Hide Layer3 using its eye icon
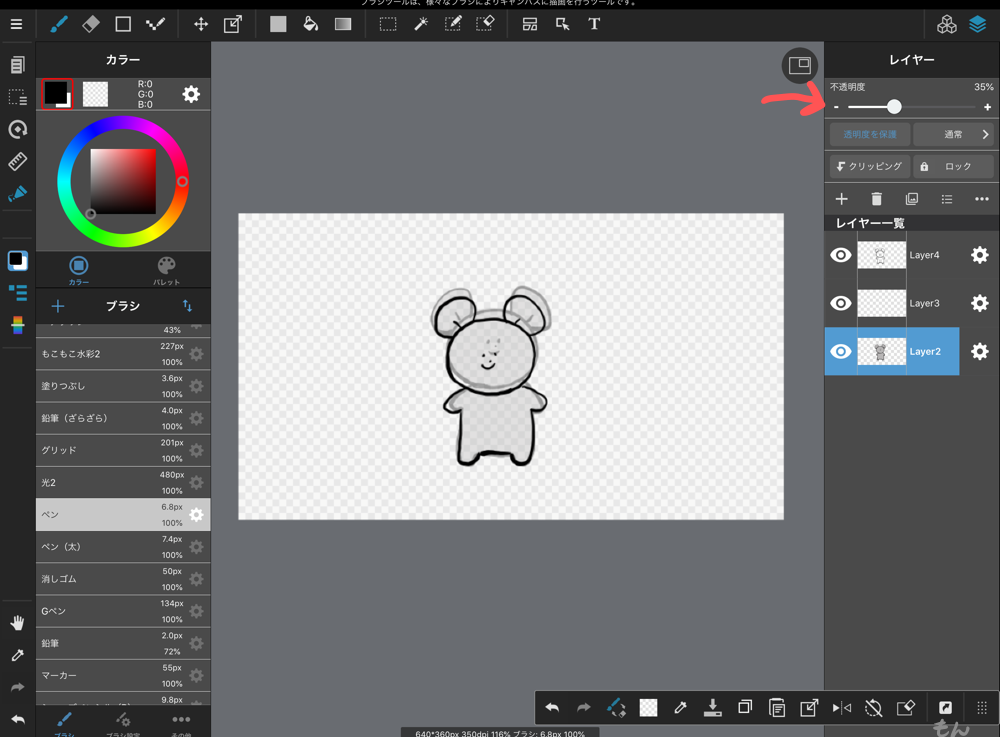 pyautogui.click(x=841, y=303)
